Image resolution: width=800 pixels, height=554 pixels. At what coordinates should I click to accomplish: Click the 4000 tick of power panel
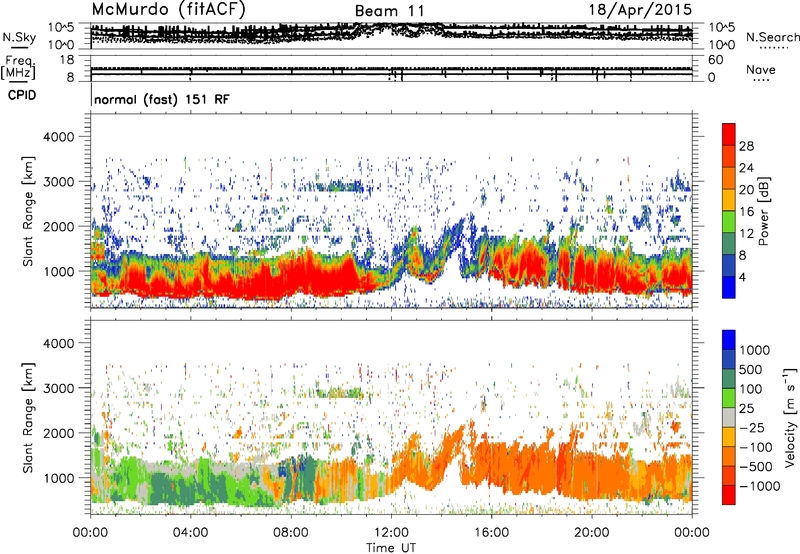[x=58, y=137]
